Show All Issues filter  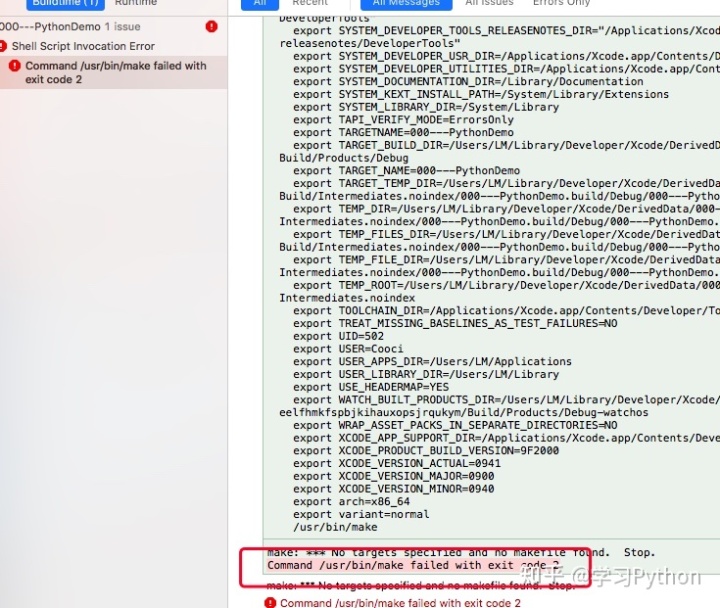pyautogui.click(x=489, y=3)
